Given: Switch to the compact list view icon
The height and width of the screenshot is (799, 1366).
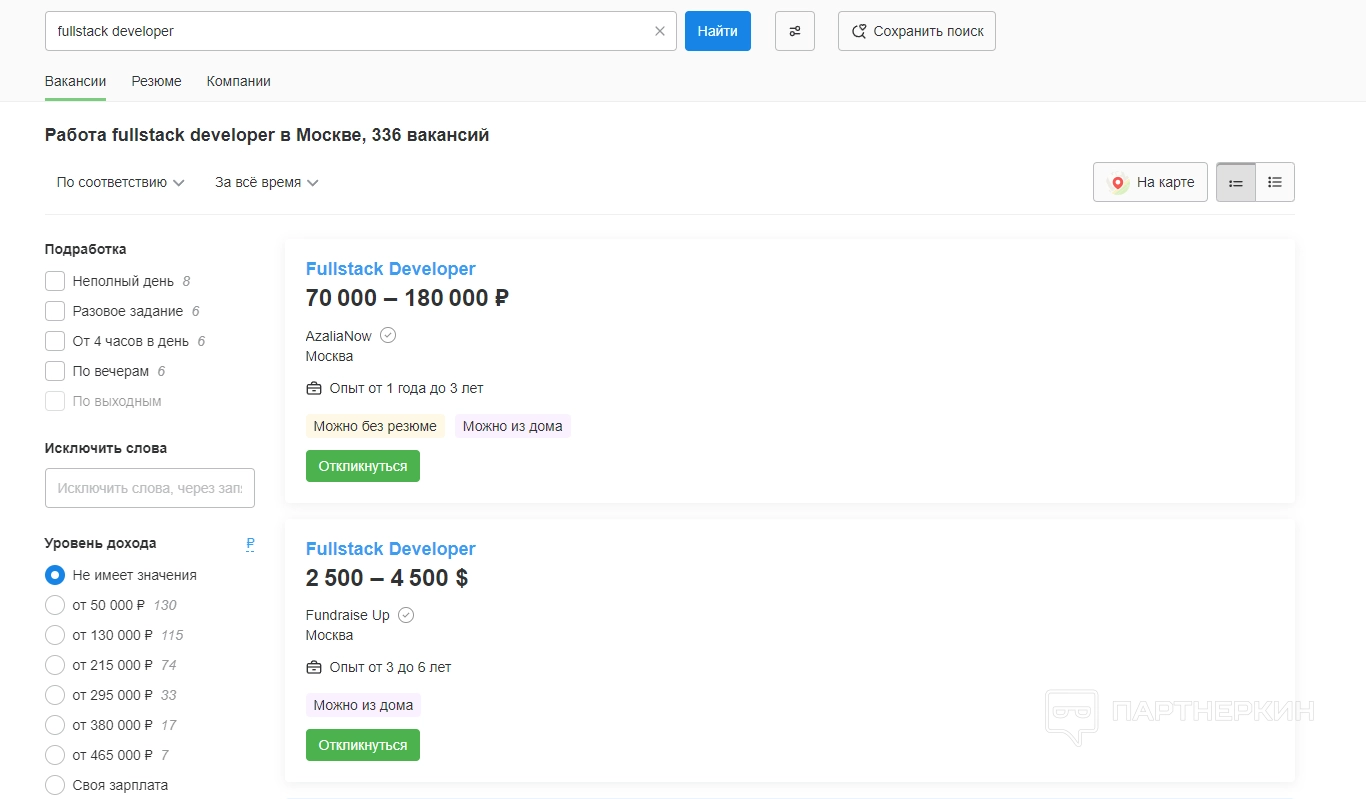Looking at the screenshot, I should point(1275,183).
